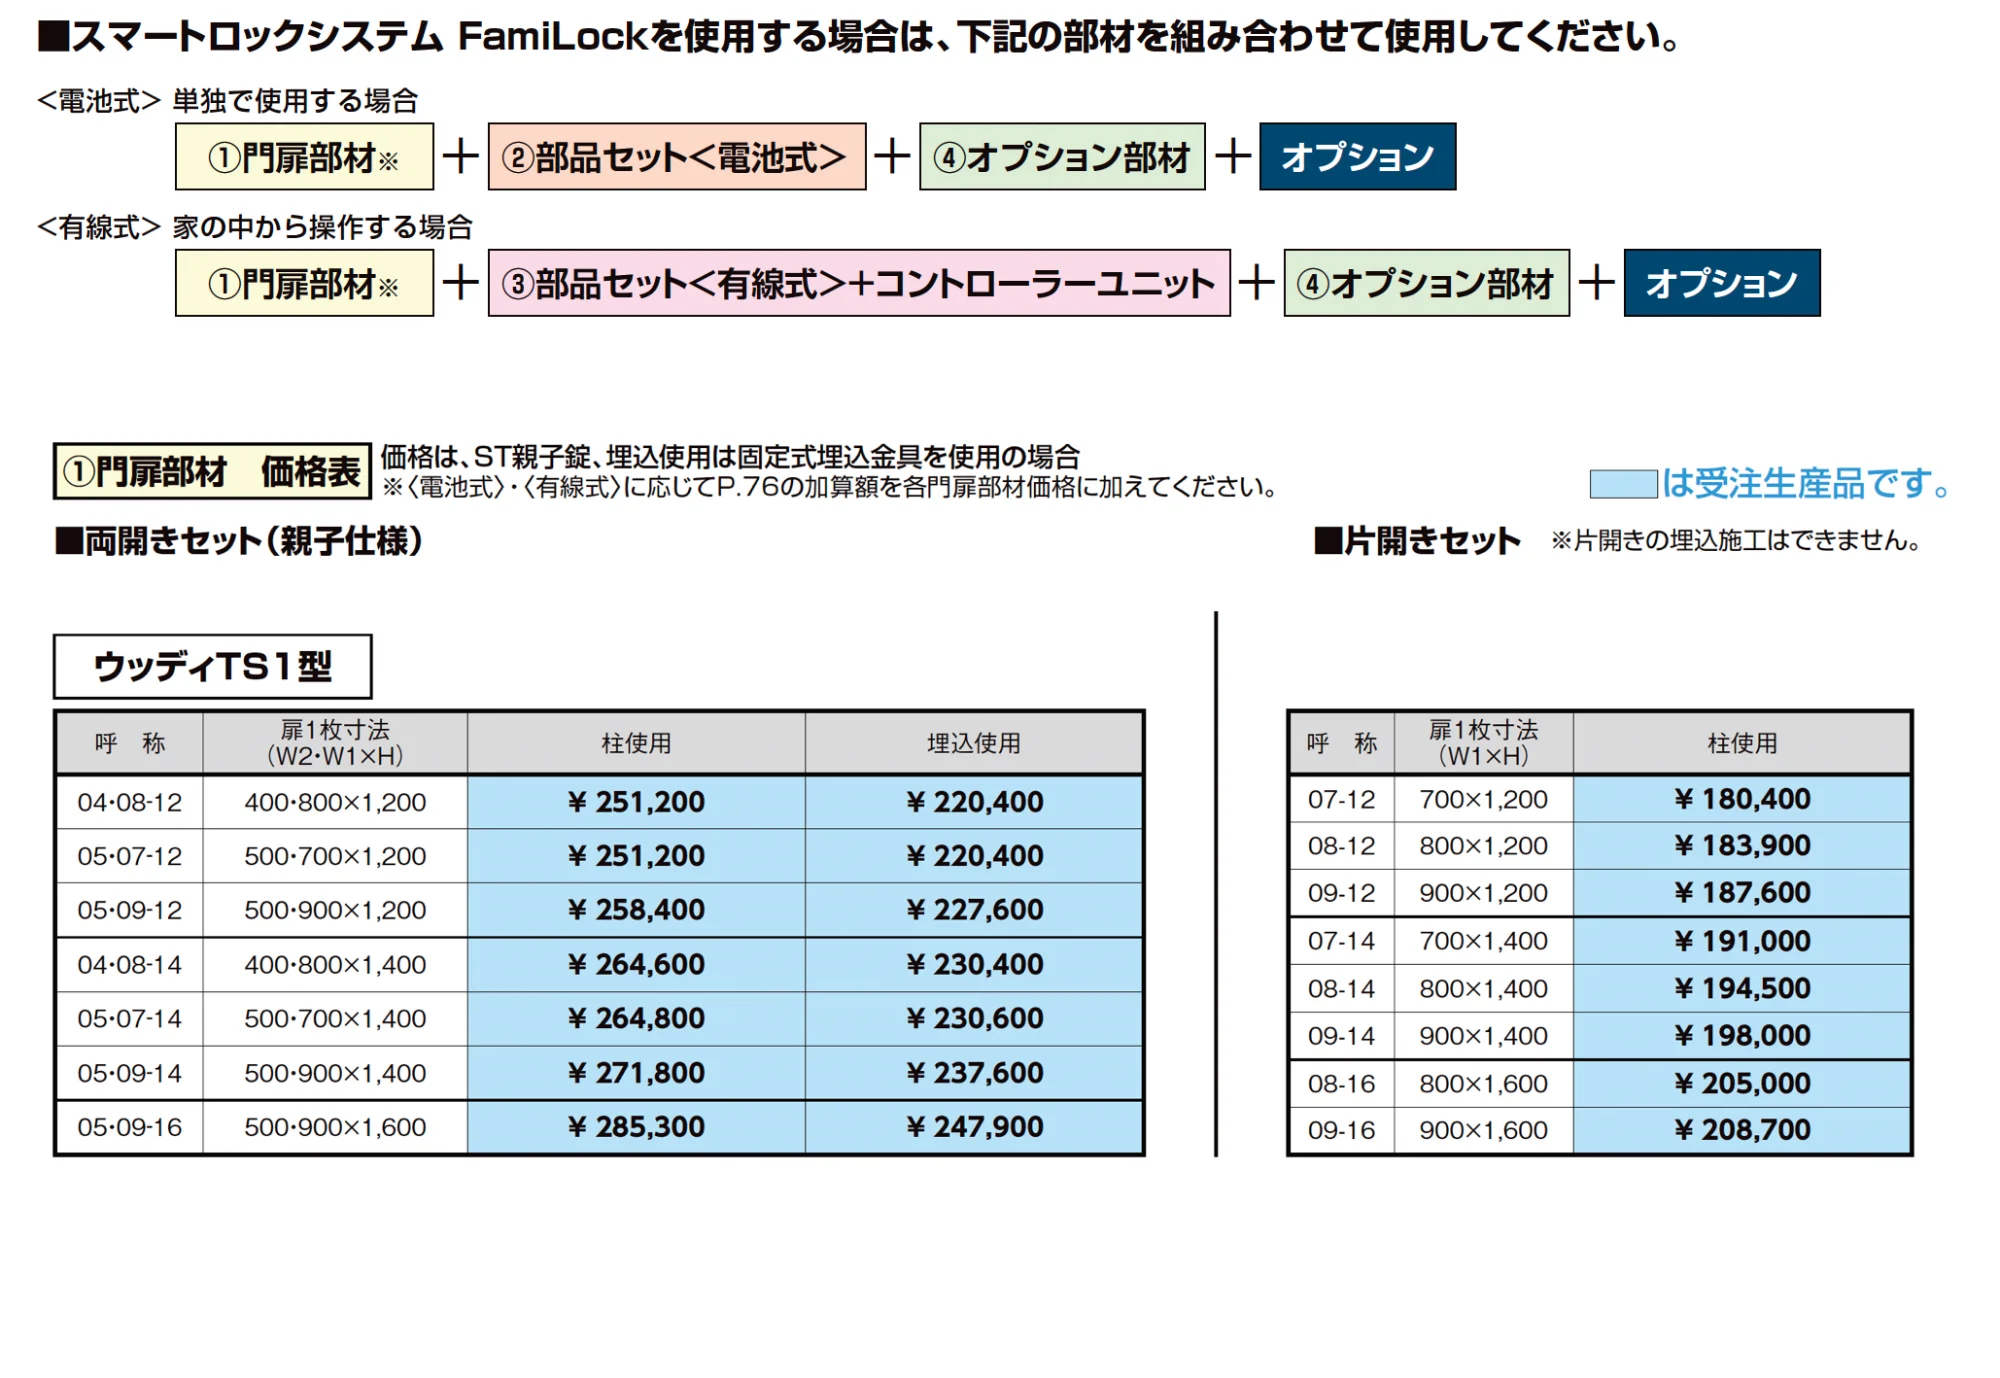
Task: Click the 片開きセット heading
Action: [x=1418, y=541]
